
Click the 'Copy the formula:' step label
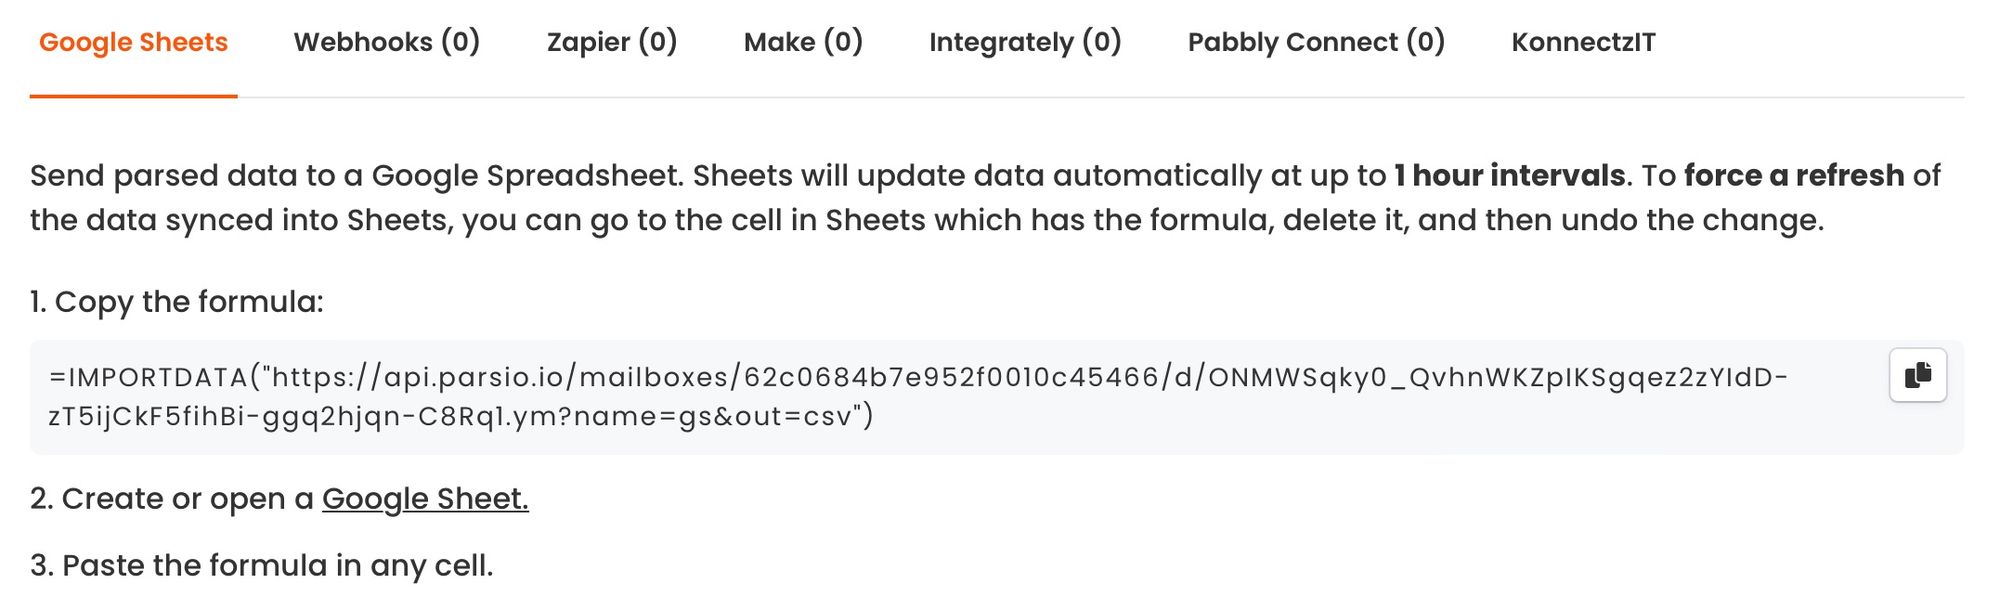pyautogui.click(x=188, y=301)
